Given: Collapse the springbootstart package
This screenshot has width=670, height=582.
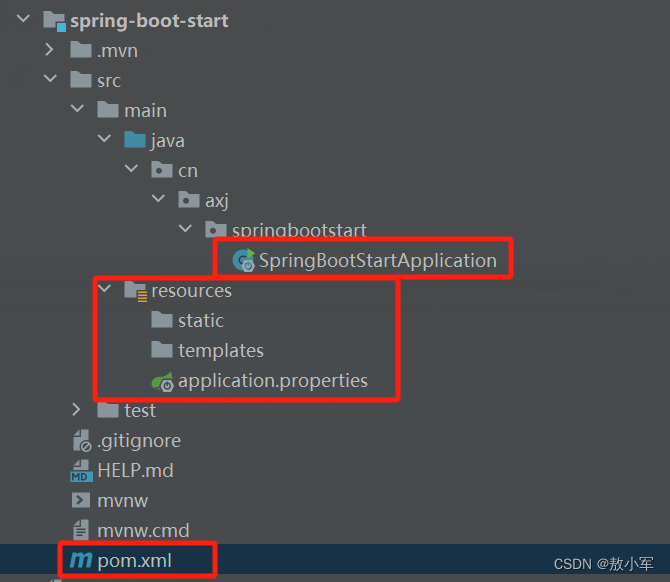Looking at the screenshot, I should [x=185, y=228].
